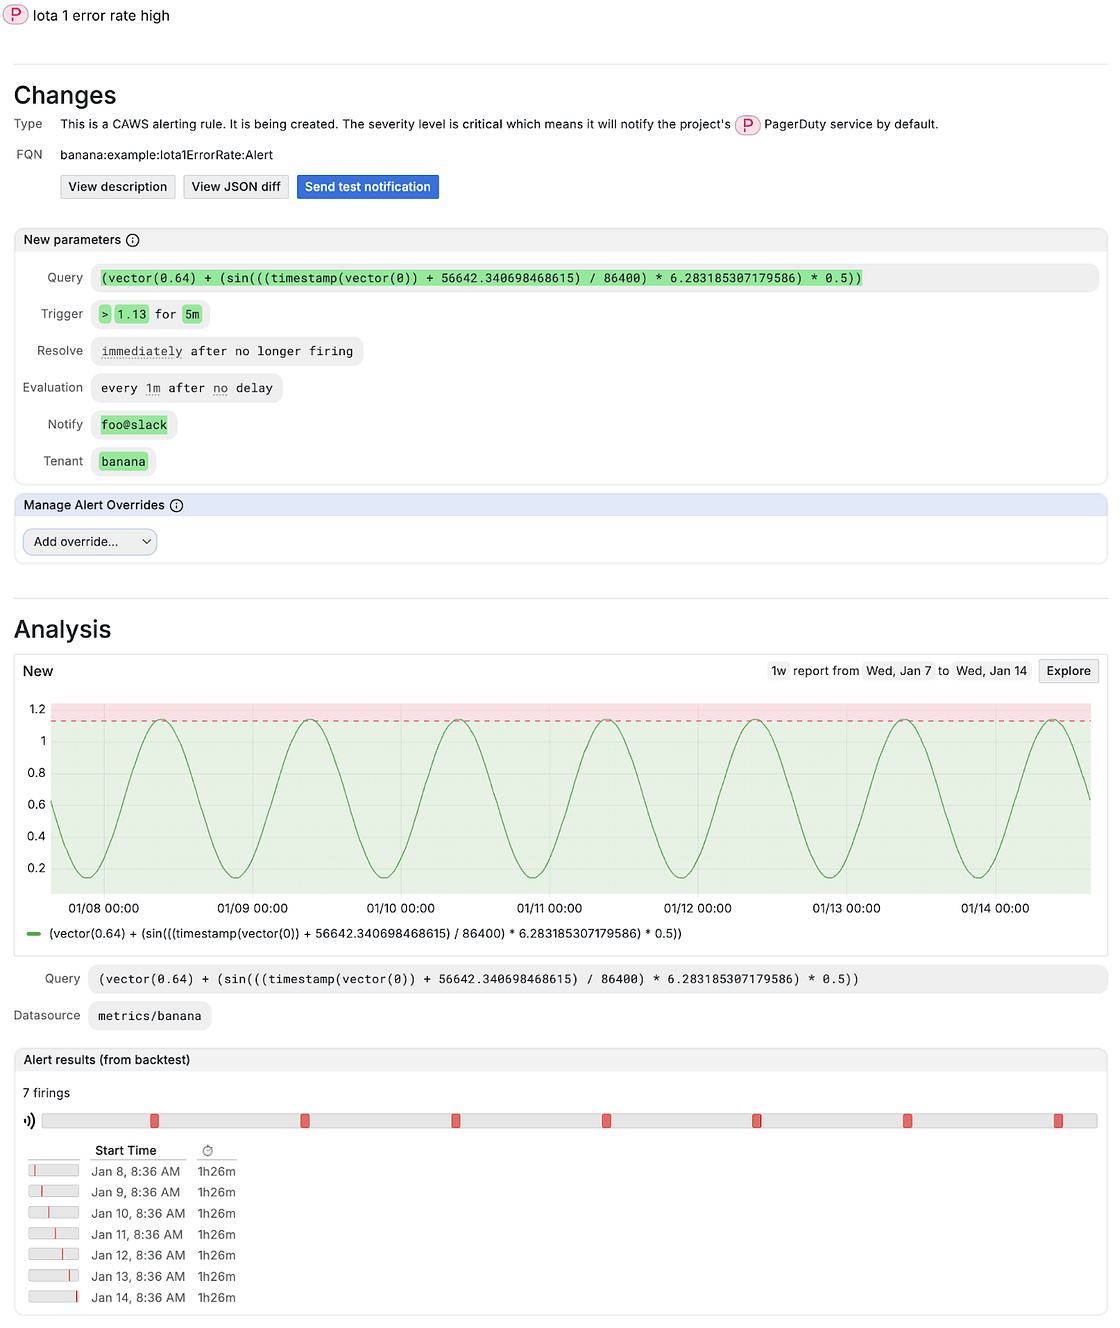Viewport: 1120px width, 1328px height.
Task: Click the duration clock column header icon
Action: (x=208, y=1151)
